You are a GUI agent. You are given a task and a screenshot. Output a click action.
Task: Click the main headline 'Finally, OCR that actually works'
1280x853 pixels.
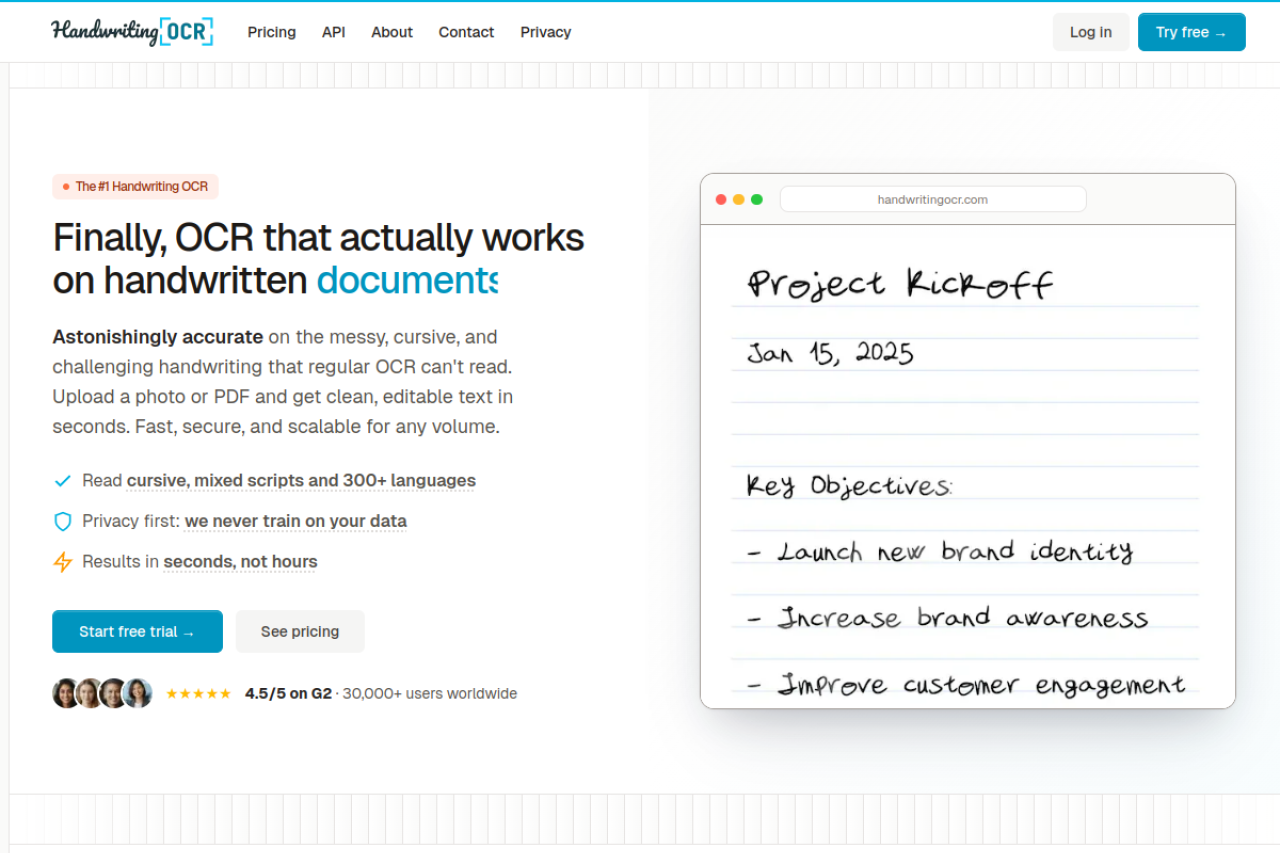coord(318,238)
